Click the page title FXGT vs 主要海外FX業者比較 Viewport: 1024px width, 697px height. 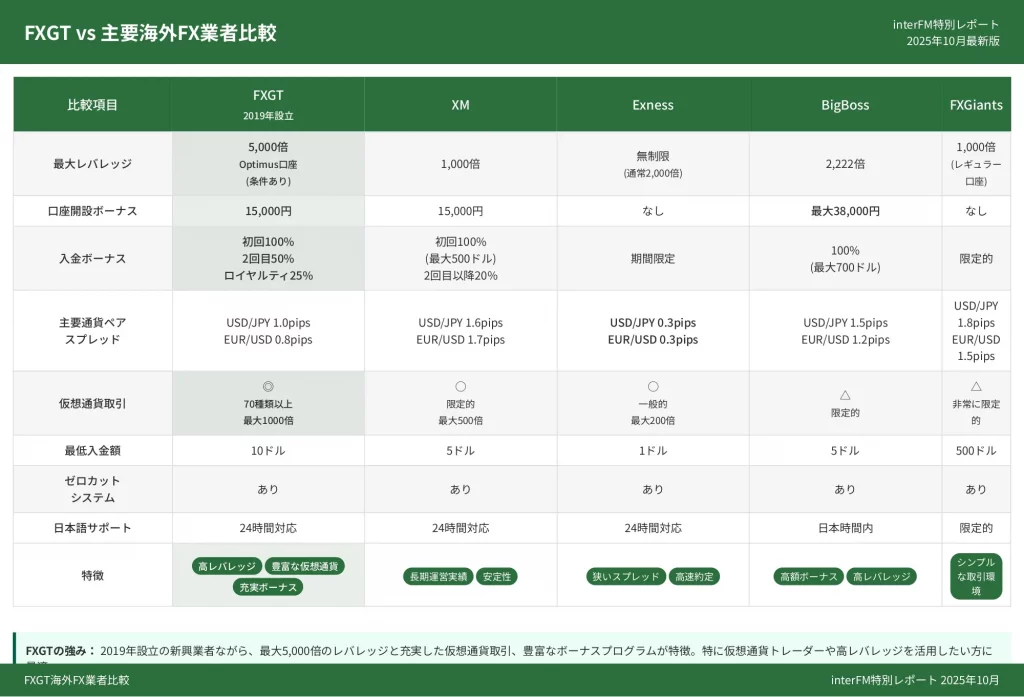150,32
